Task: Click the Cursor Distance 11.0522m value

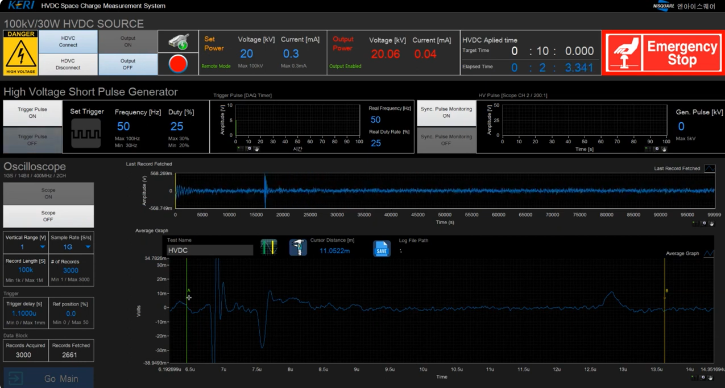Action: 335,251
